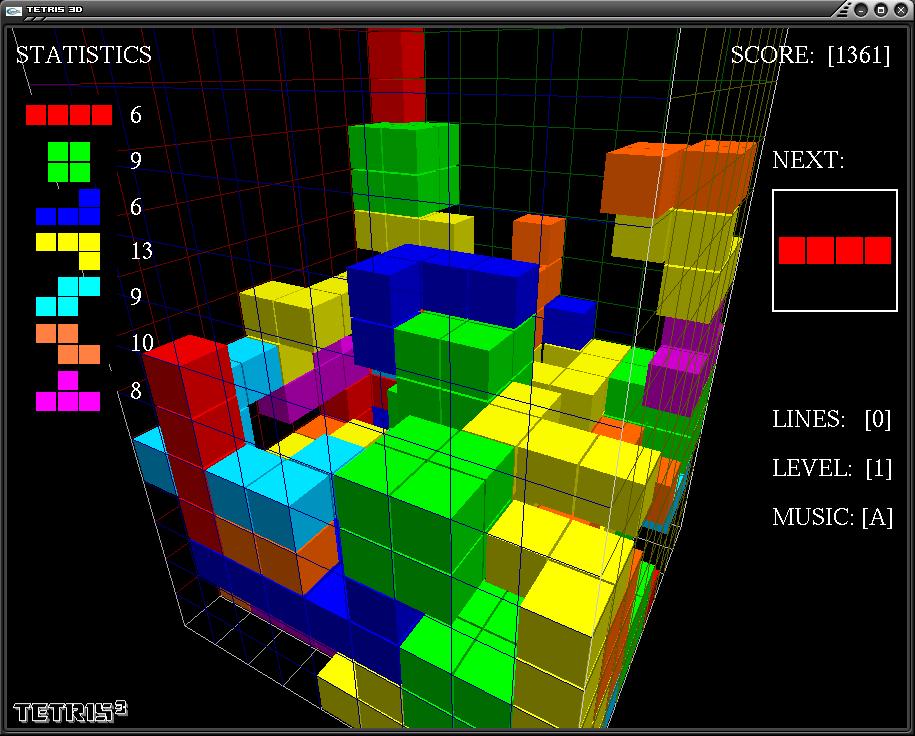Click the red I-piece statistics icon
Screen dimensions: 915x736
(69, 115)
